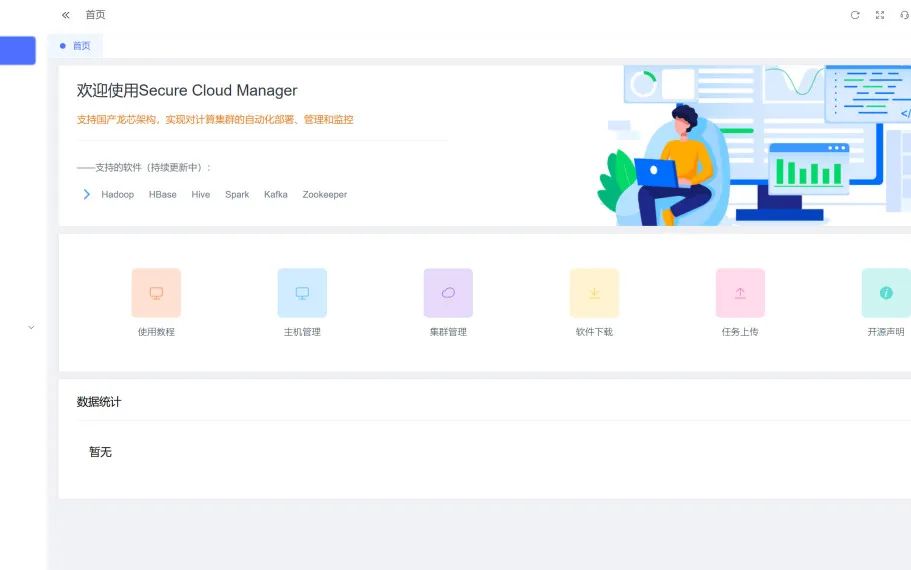Enter fullscreen using the expand icon
The image size is (911, 570).
(880, 15)
